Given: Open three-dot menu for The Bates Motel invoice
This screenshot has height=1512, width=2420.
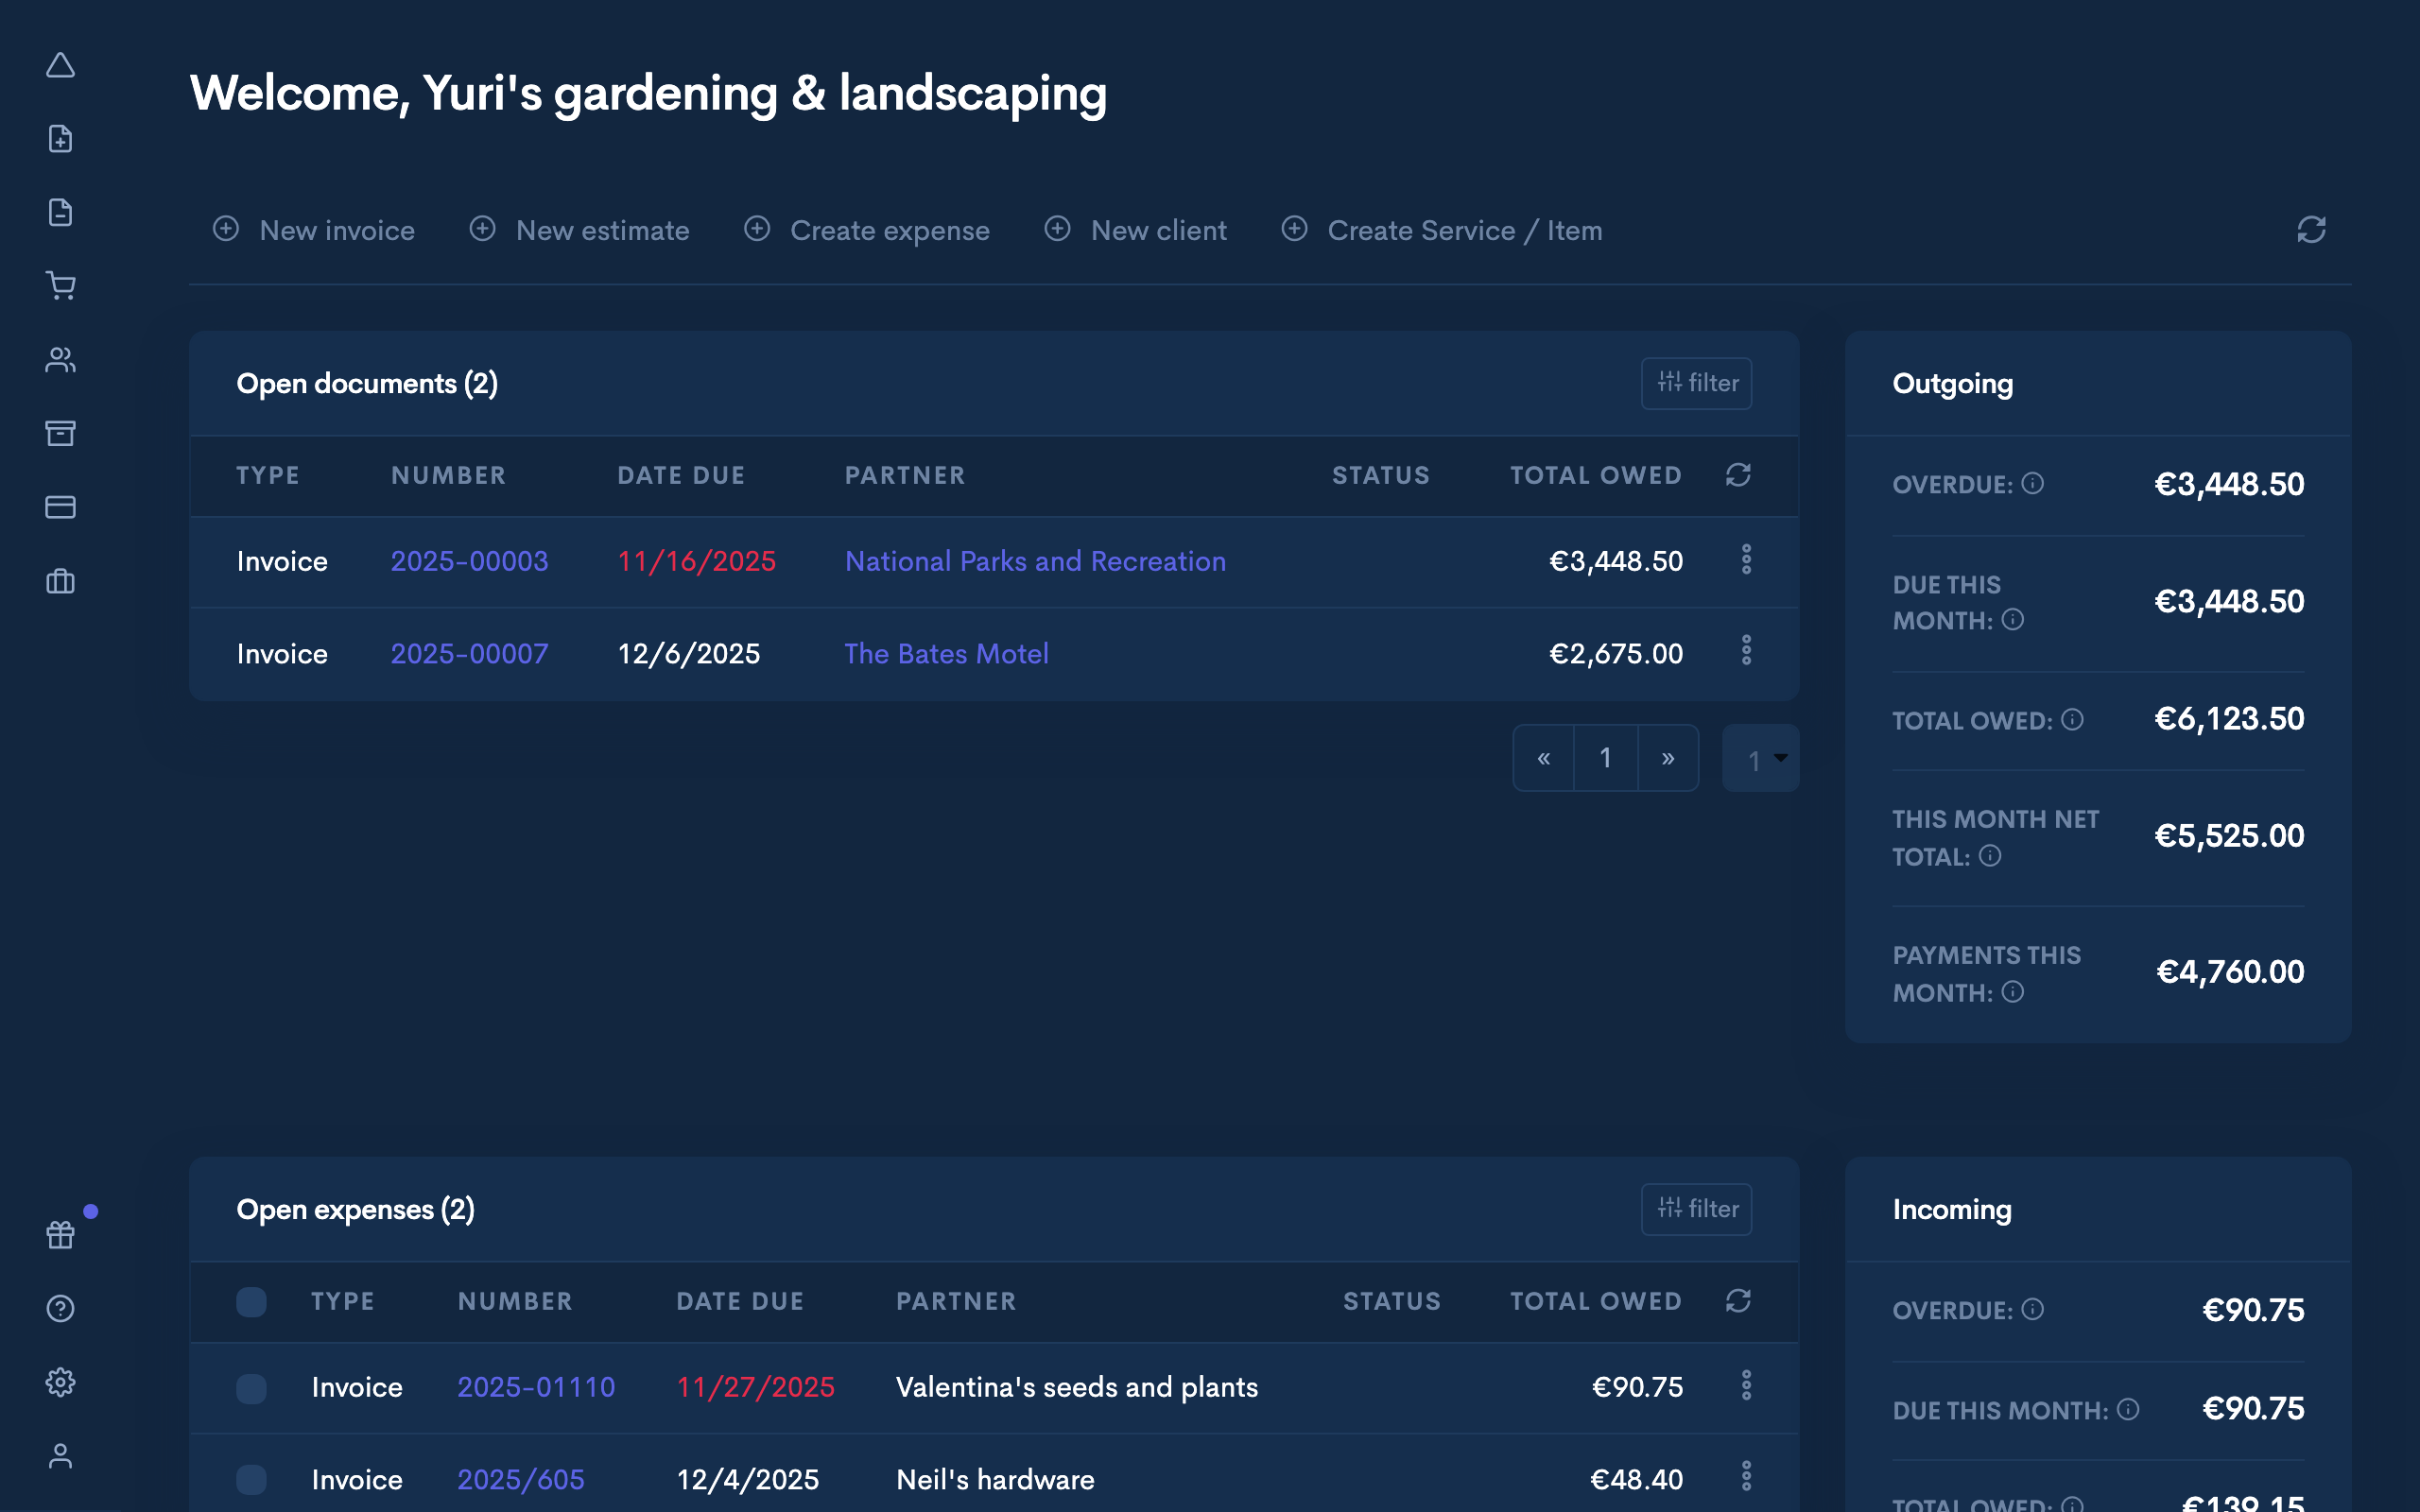Looking at the screenshot, I should [1746, 651].
